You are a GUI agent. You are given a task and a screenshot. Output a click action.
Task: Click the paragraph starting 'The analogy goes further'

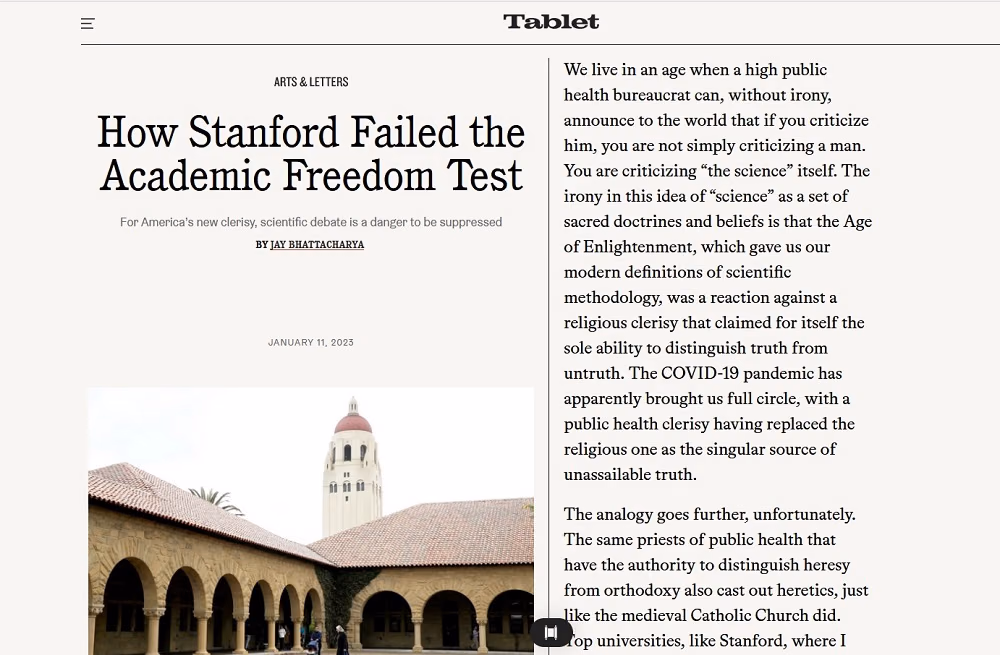(x=716, y=577)
